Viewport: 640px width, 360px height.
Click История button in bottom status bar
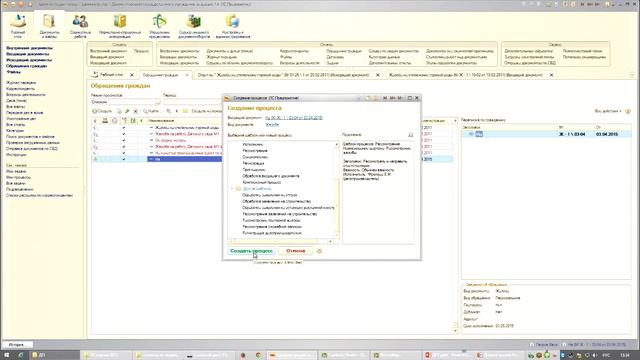pos(17,344)
